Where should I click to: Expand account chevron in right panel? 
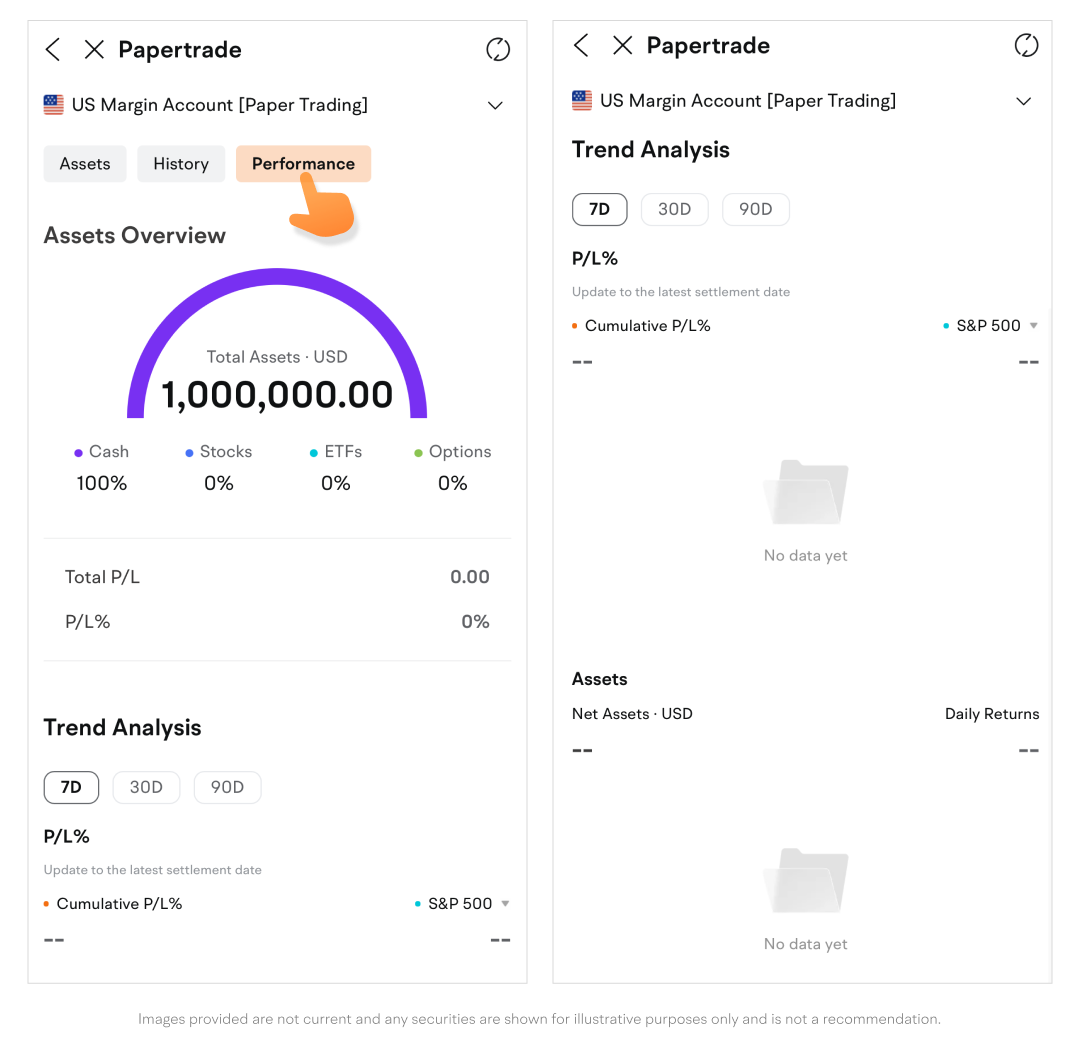coord(1023,101)
